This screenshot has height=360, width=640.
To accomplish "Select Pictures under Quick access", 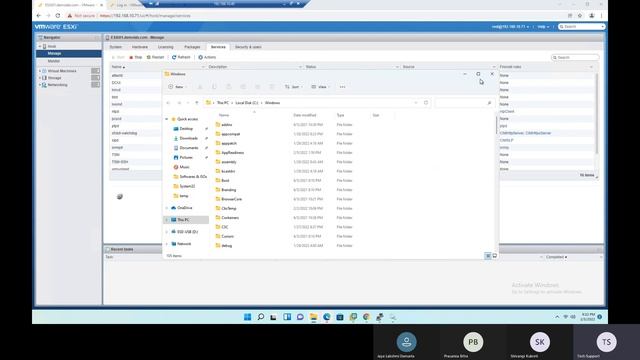I will (x=186, y=158).
